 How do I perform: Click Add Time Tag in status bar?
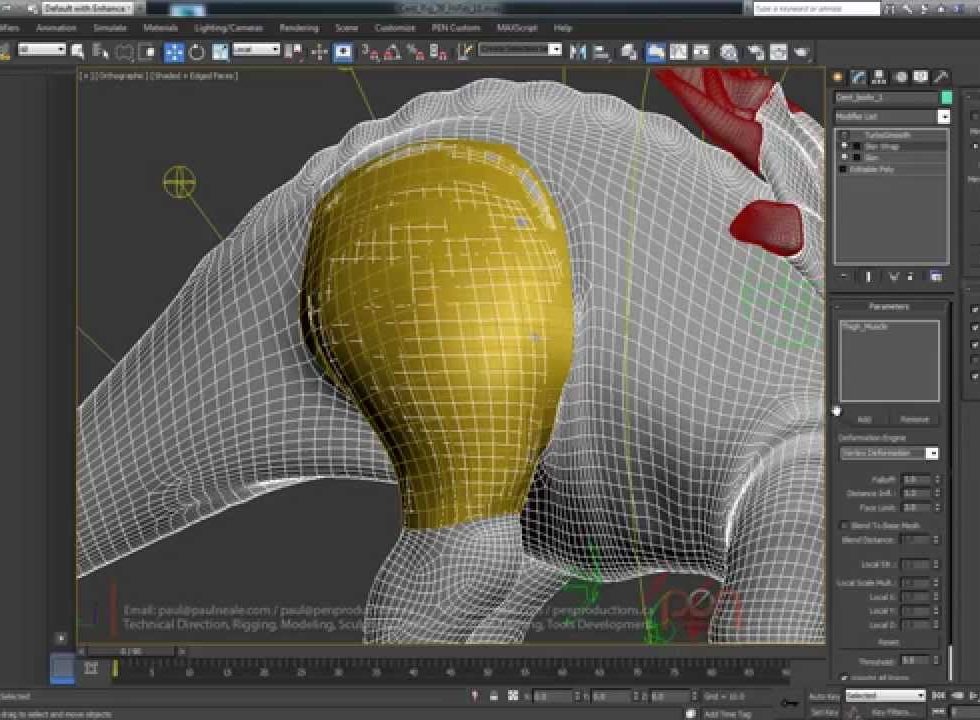point(728,714)
